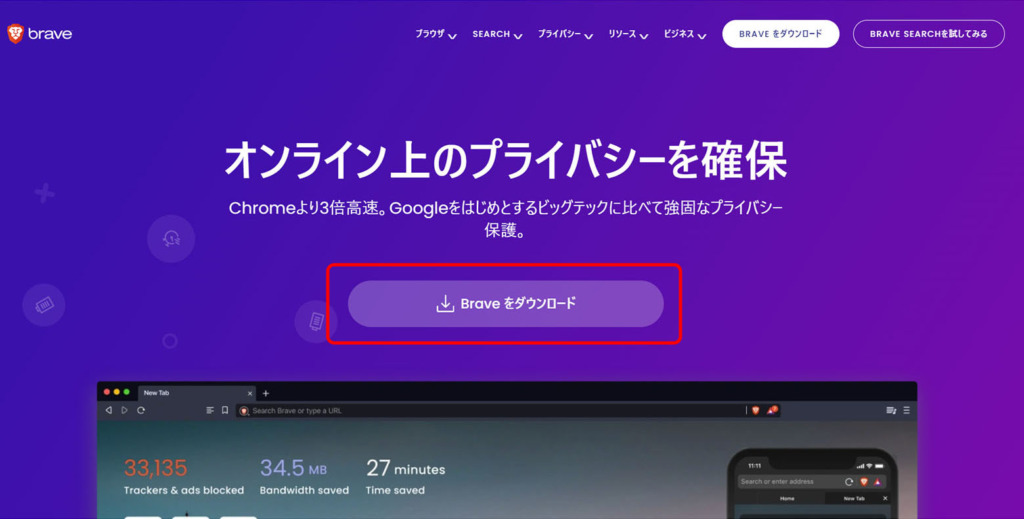Click the reload icon in mockup toolbar
Image resolution: width=1024 pixels, height=519 pixels.
tap(141, 410)
